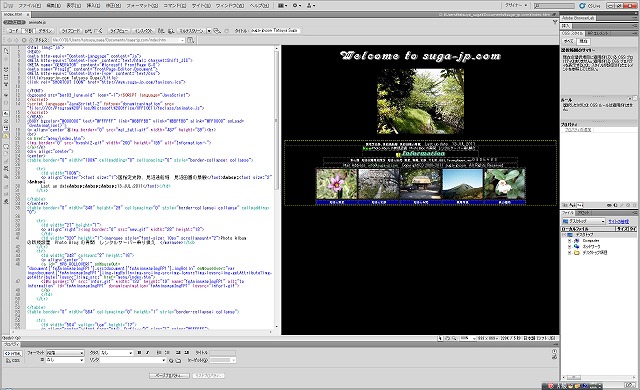Click the マルチスクリーン (Multiscreen) button
Image resolution: width=640 pixels, height=390 pixels.
191,31
